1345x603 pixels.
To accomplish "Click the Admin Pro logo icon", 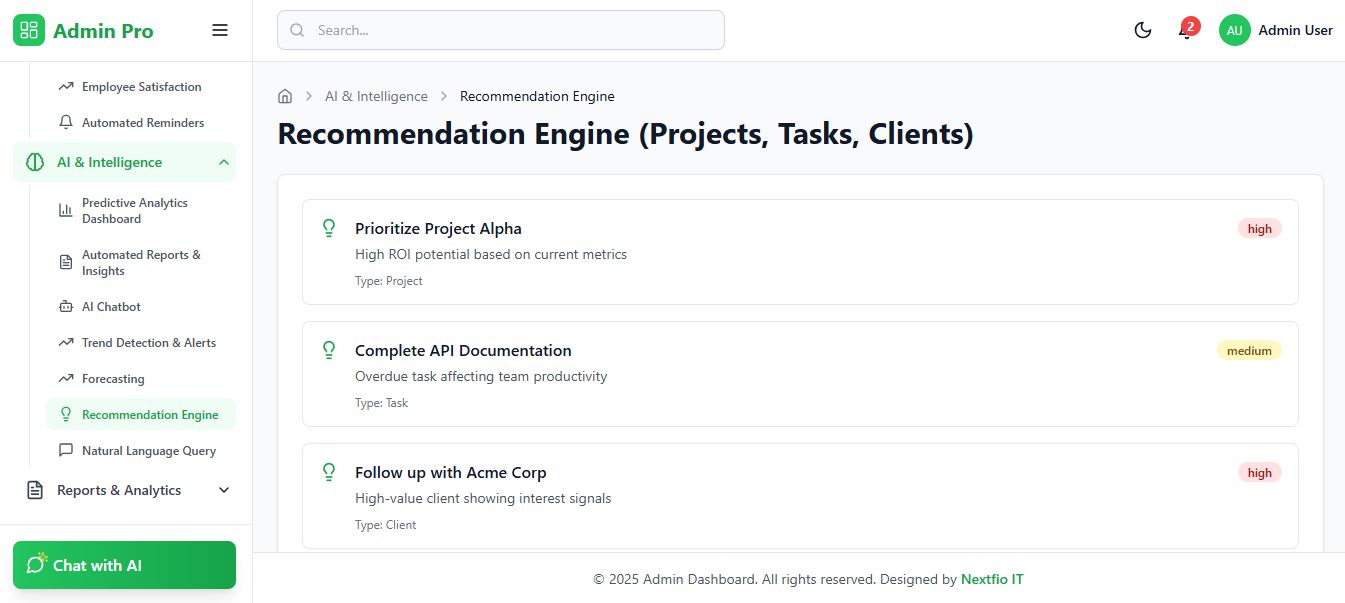I will [x=29, y=30].
